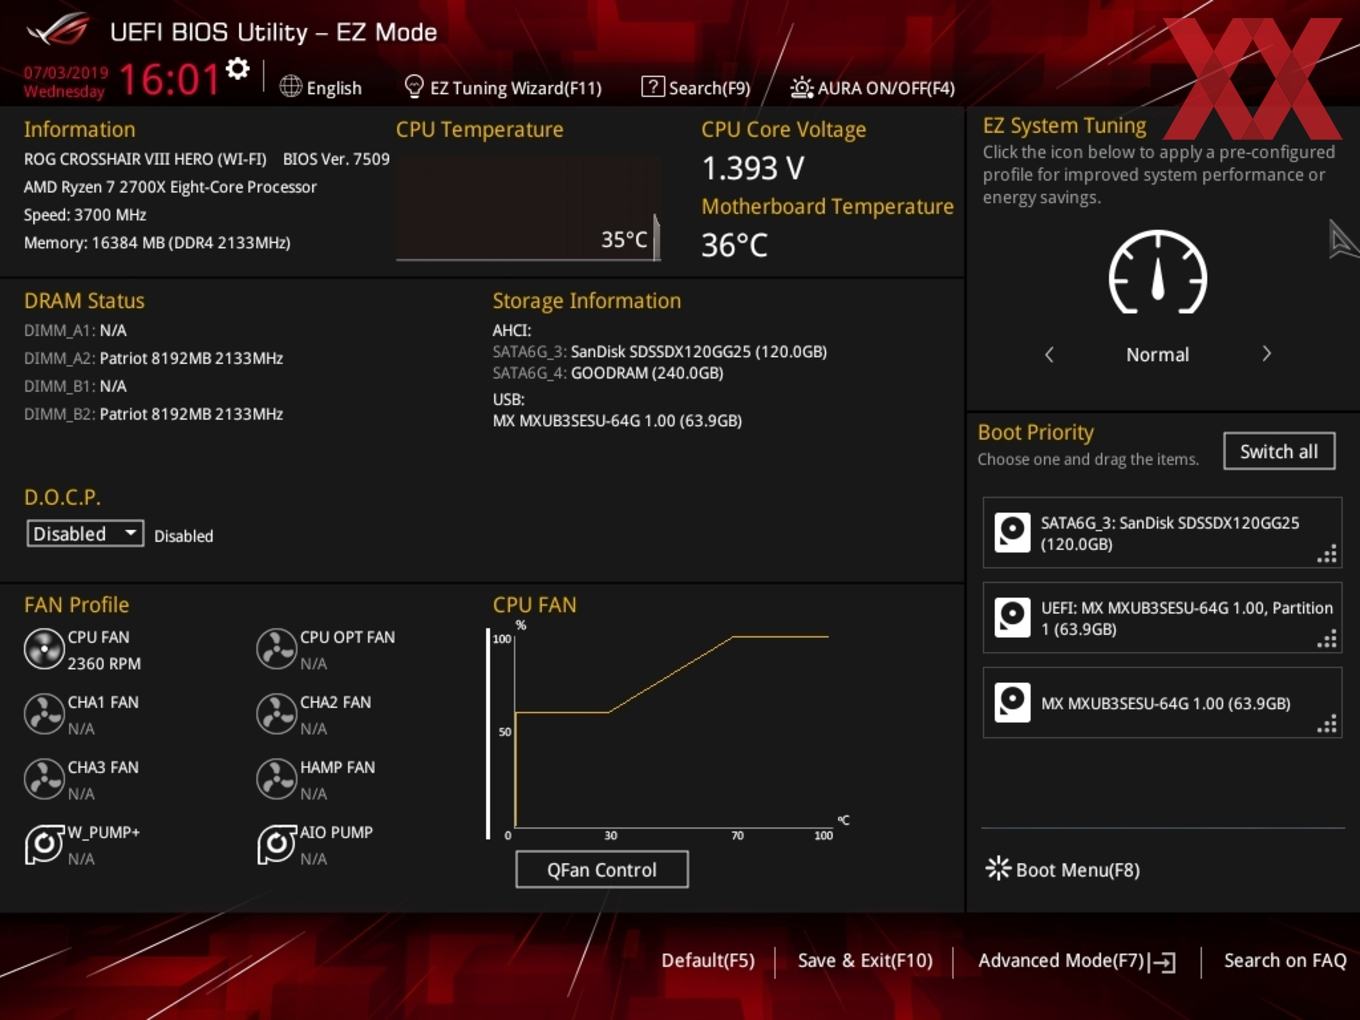Open QFan Control
The image size is (1360, 1020).
coord(602,870)
